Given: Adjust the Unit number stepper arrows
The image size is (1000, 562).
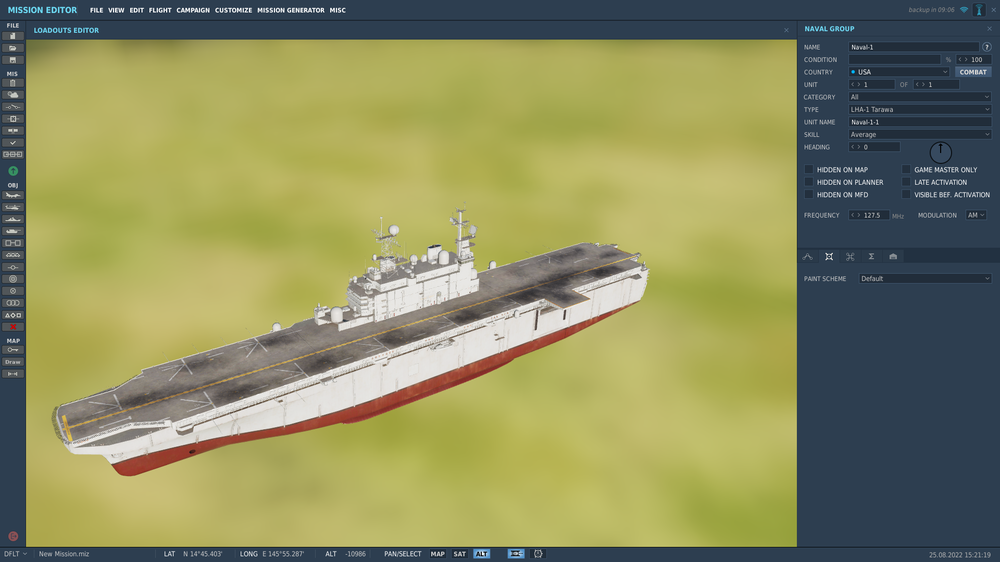Looking at the screenshot, I should [855, 85].
